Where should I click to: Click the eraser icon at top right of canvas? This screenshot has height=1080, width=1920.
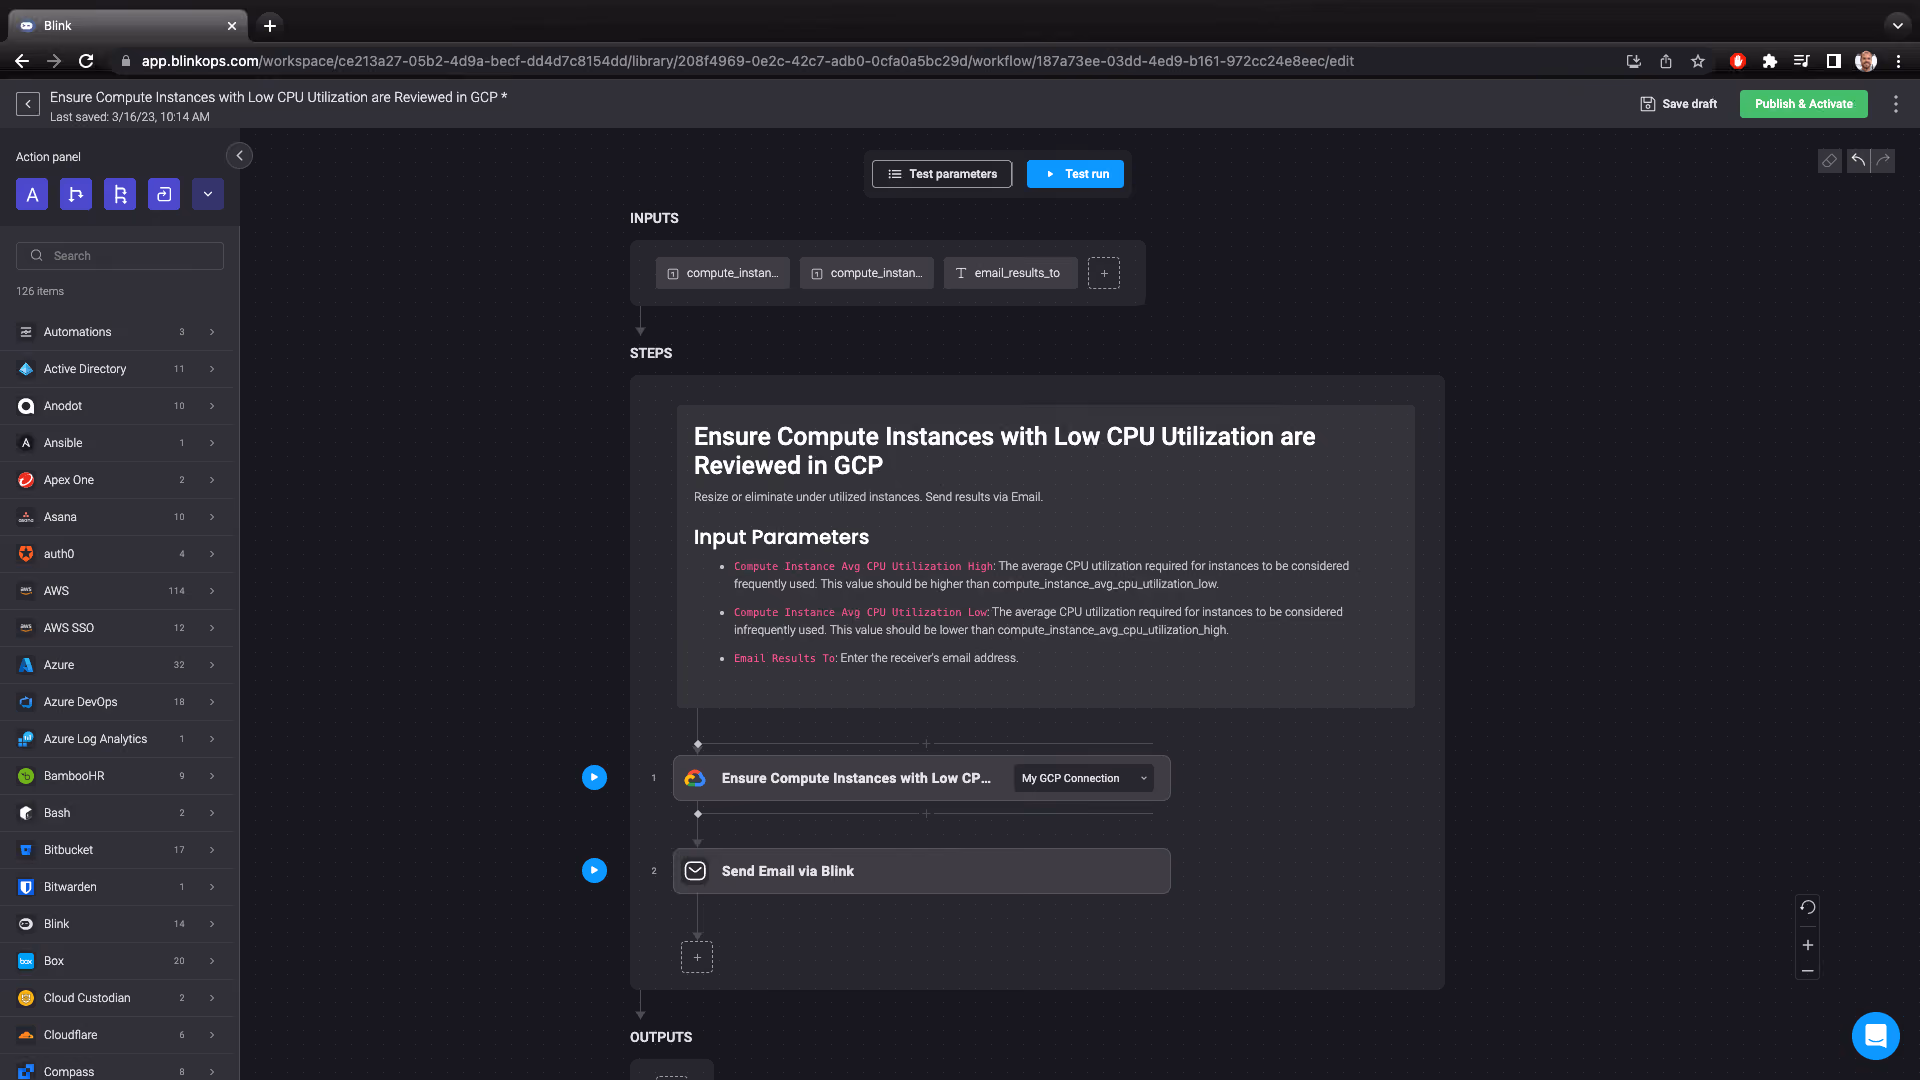click(x=1829, y=161)
